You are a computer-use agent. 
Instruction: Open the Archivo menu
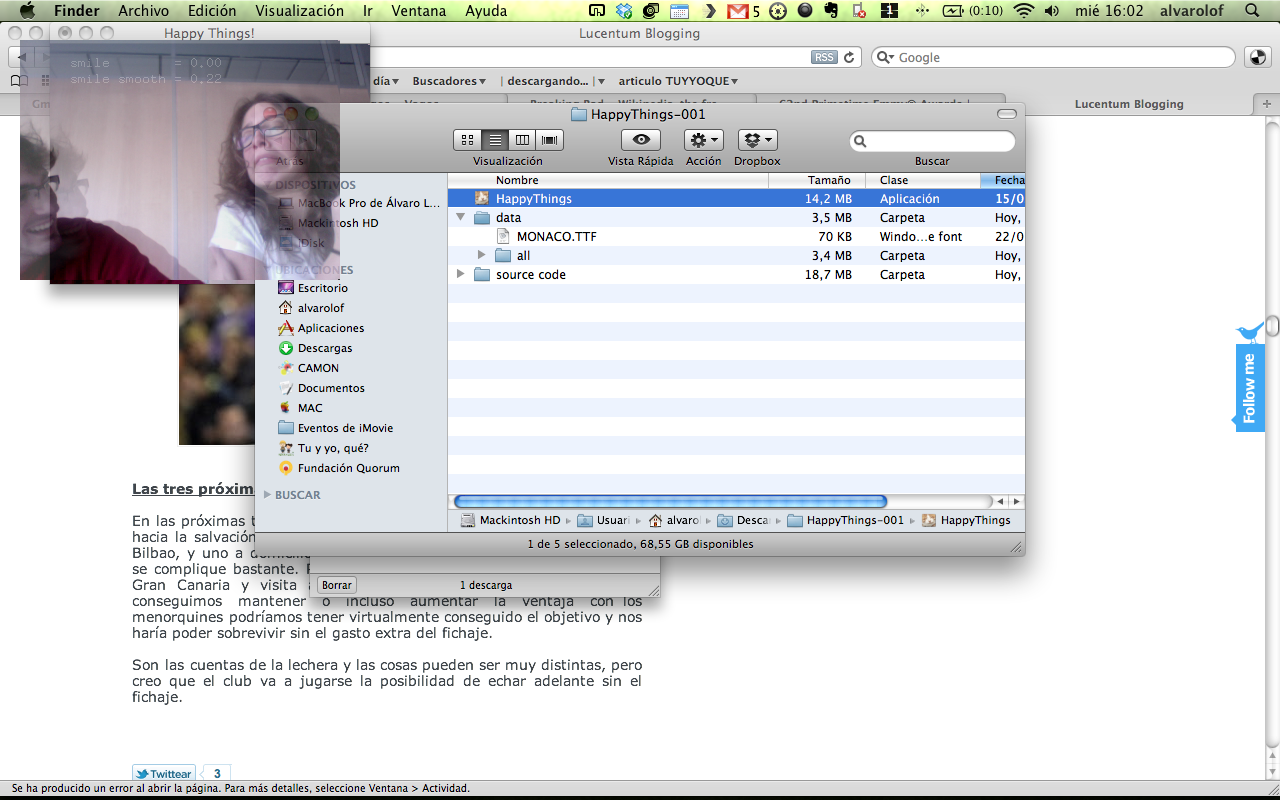(143, 11)
